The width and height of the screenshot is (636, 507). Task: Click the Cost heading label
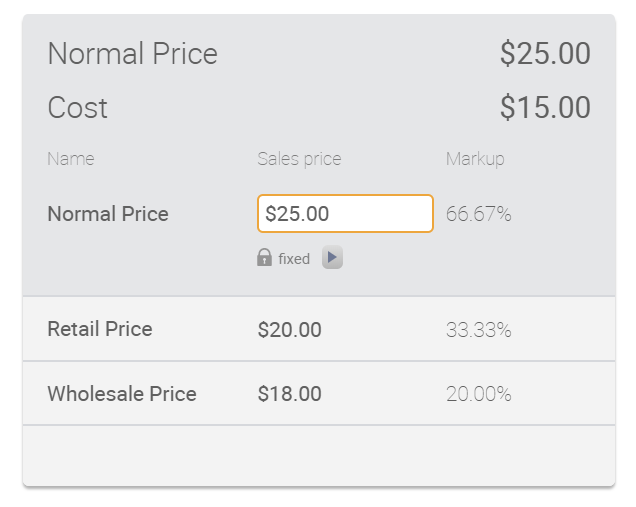click(77, 107)
